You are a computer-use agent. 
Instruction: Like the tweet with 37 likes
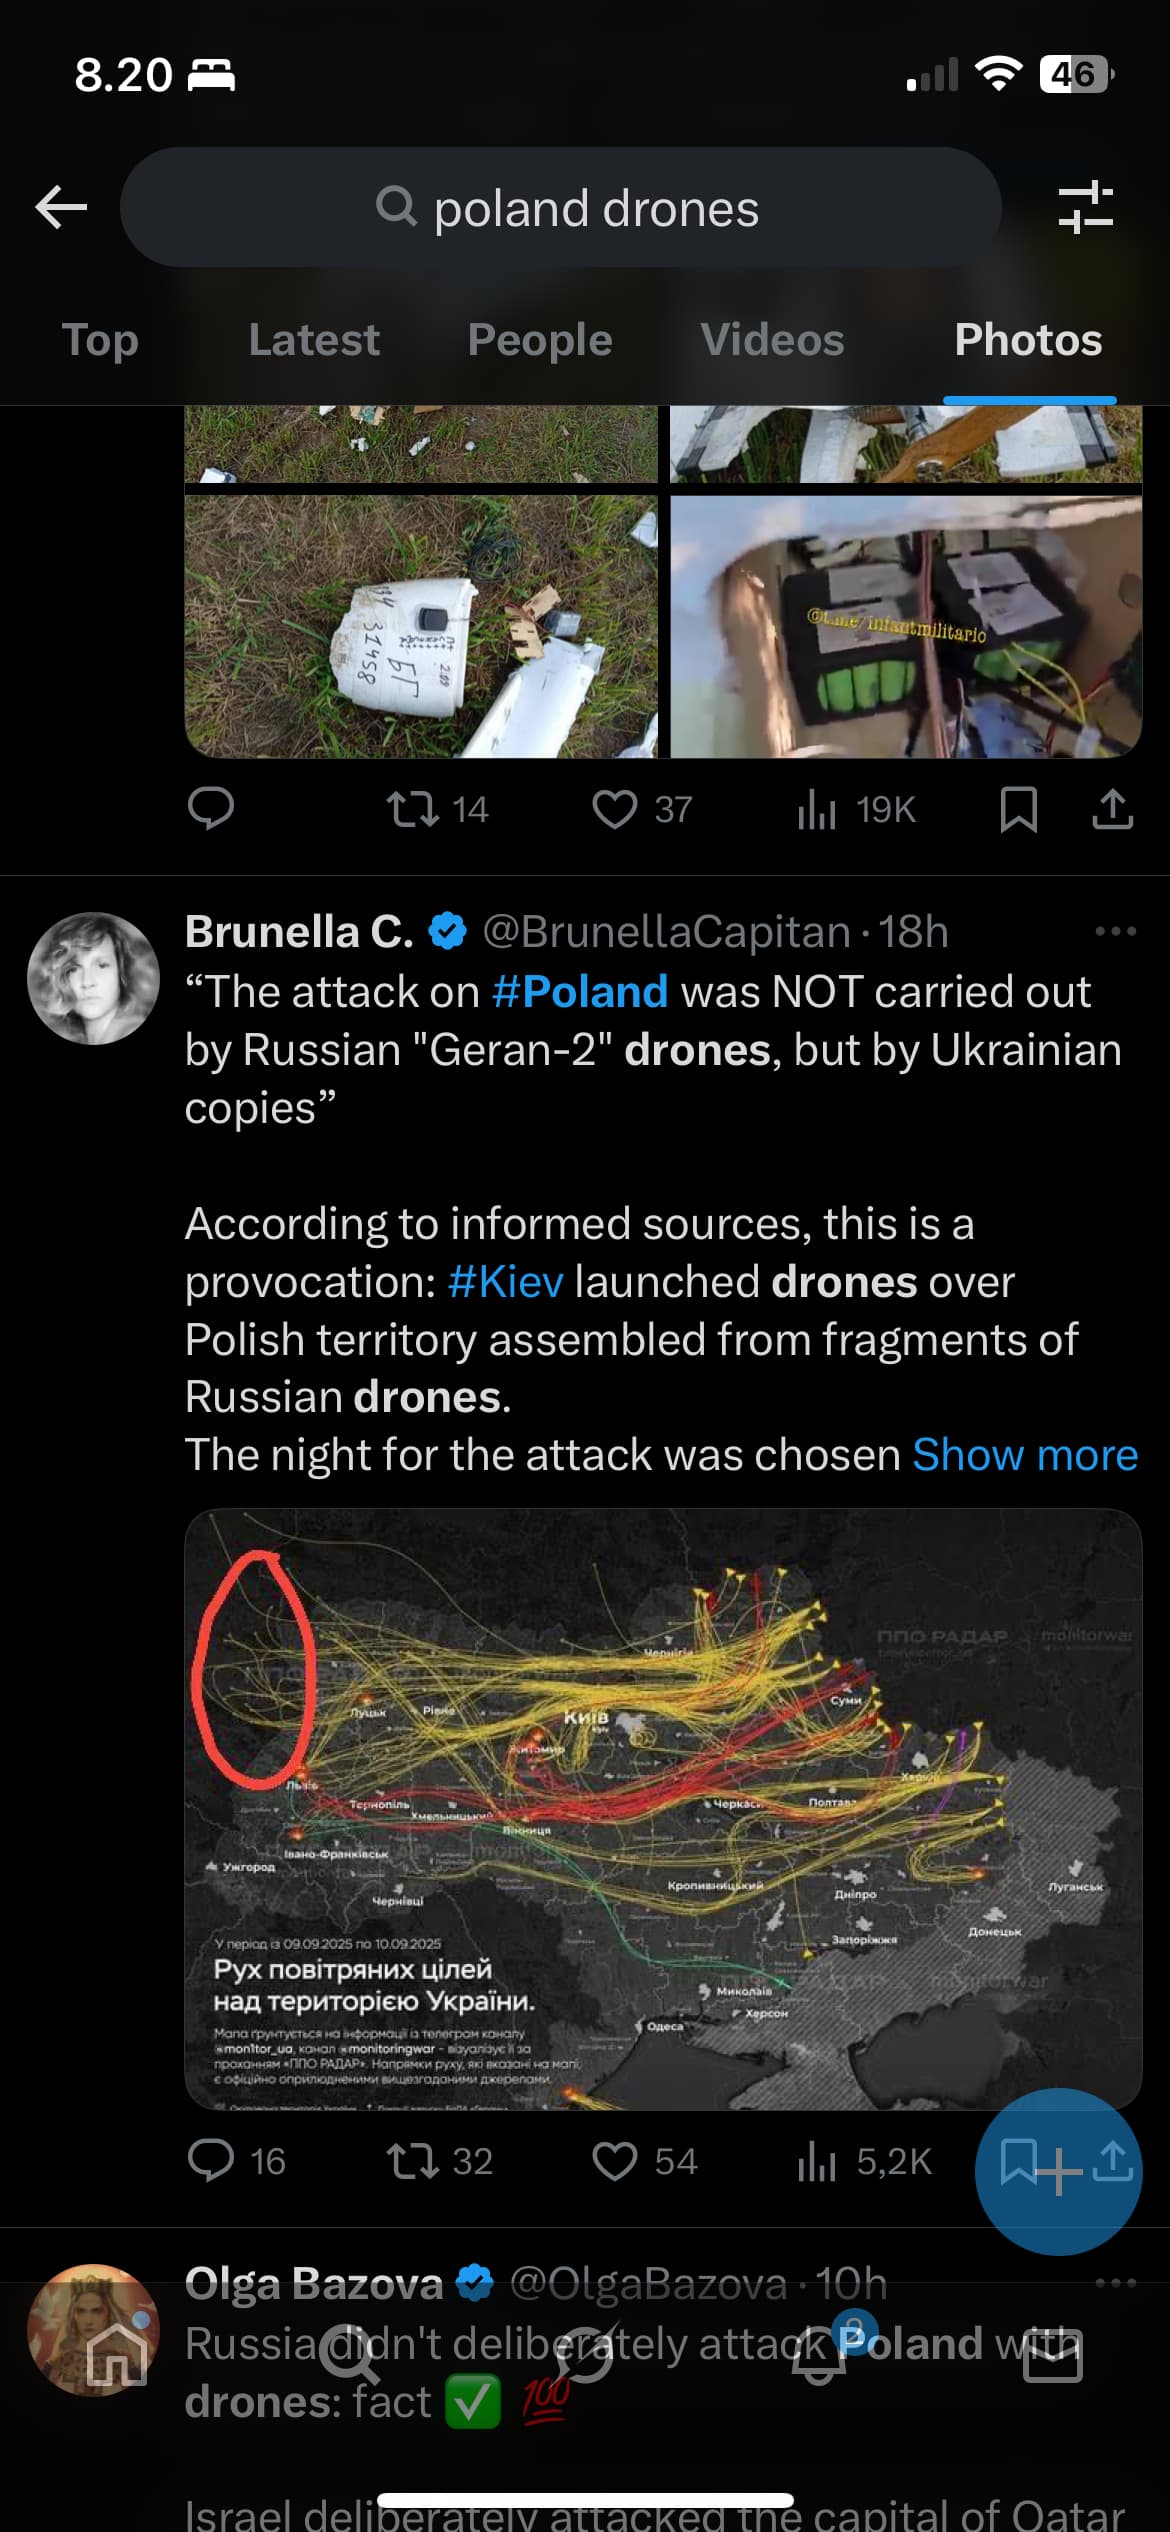click(615, 809)
